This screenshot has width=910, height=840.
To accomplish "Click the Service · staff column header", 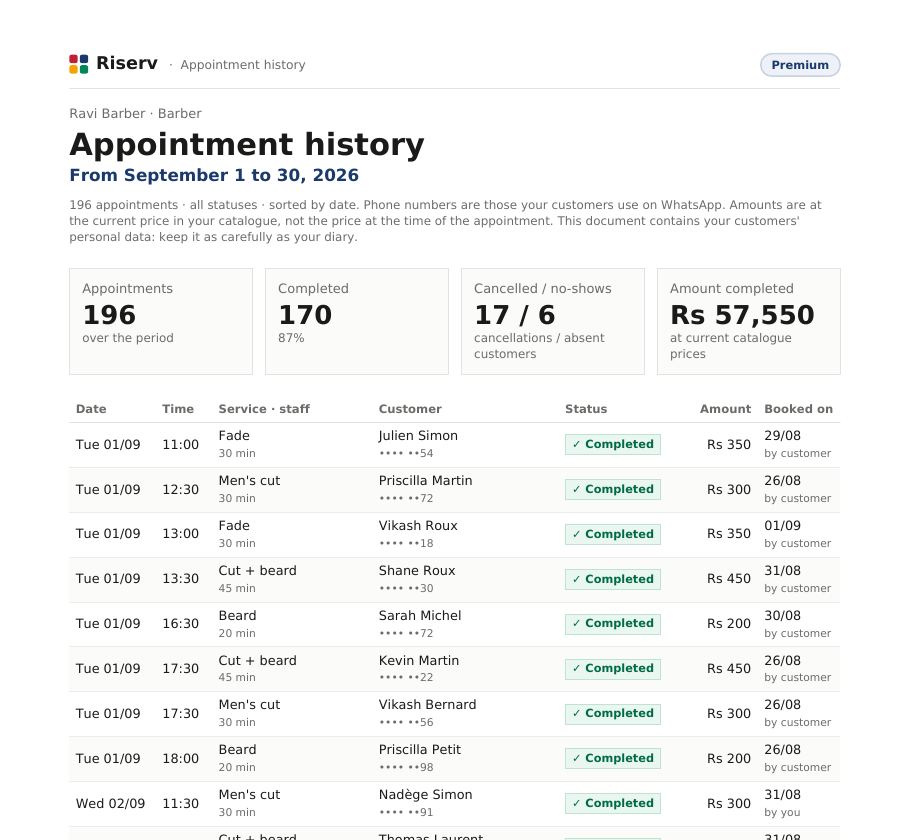I will pos(264,409).
